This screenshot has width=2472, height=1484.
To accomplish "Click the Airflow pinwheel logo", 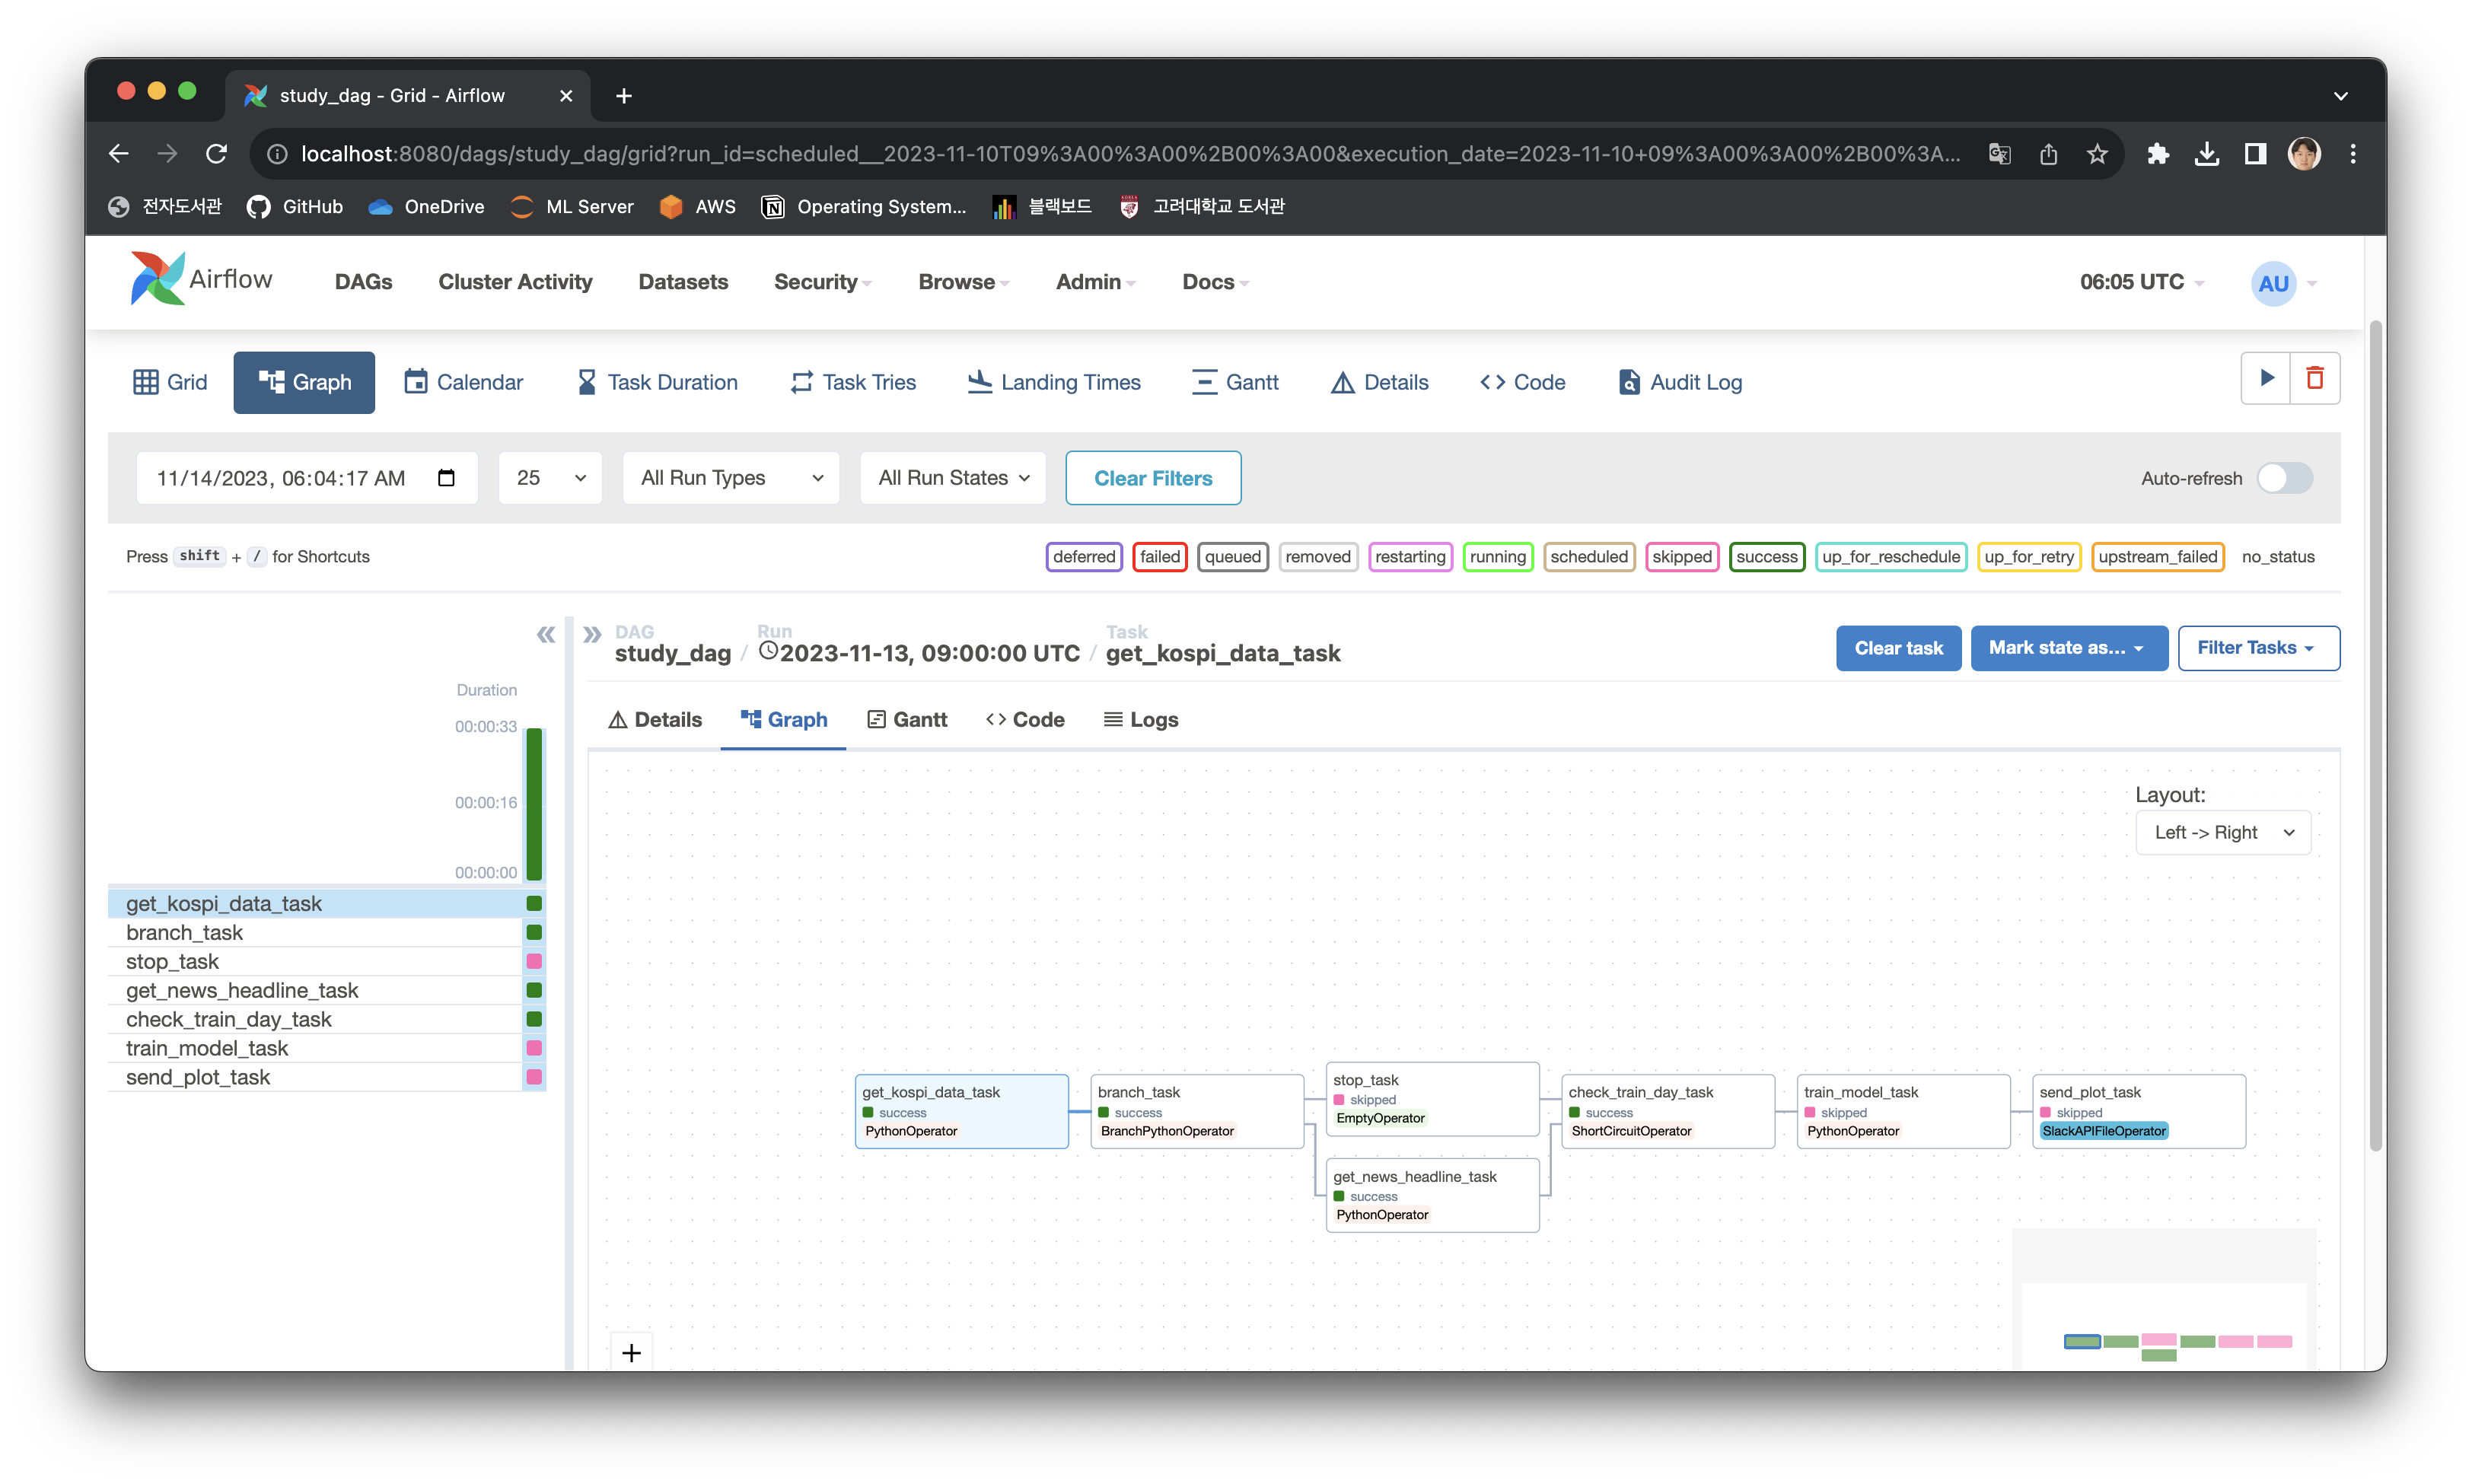I will coord(157,279).
